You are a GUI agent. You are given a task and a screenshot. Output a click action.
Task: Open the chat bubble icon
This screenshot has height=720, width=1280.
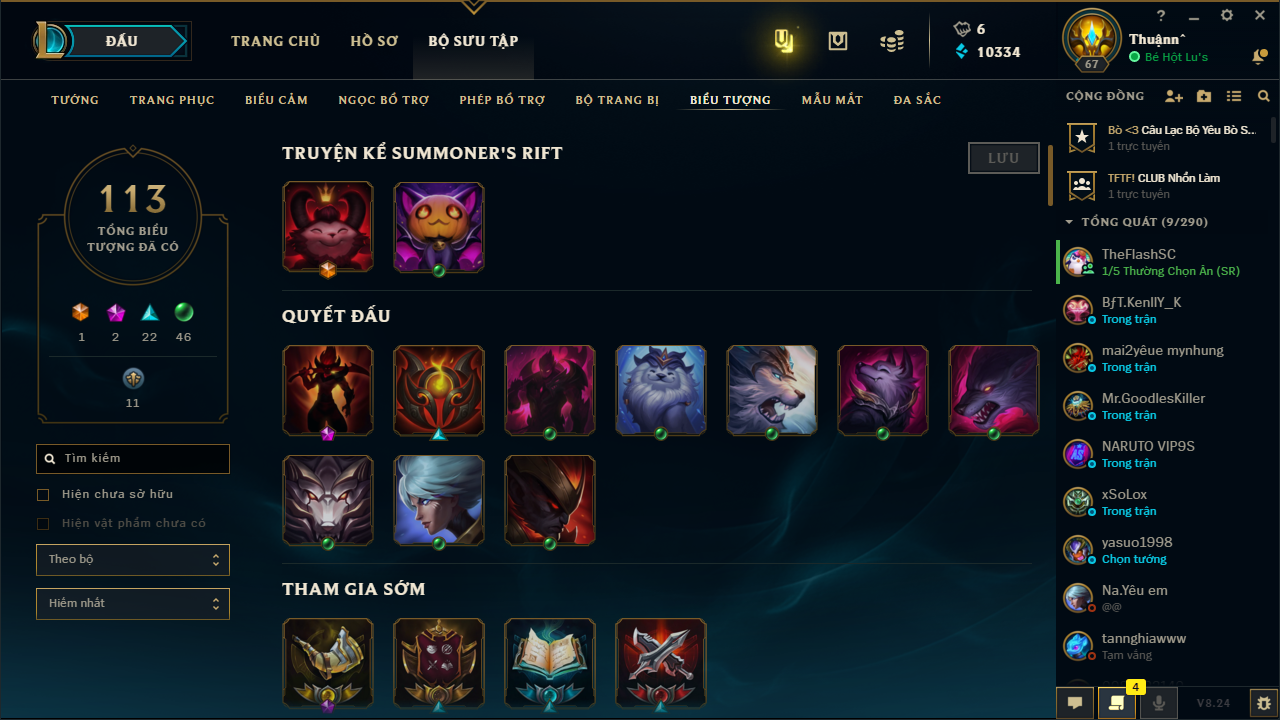pos(1075,703)
